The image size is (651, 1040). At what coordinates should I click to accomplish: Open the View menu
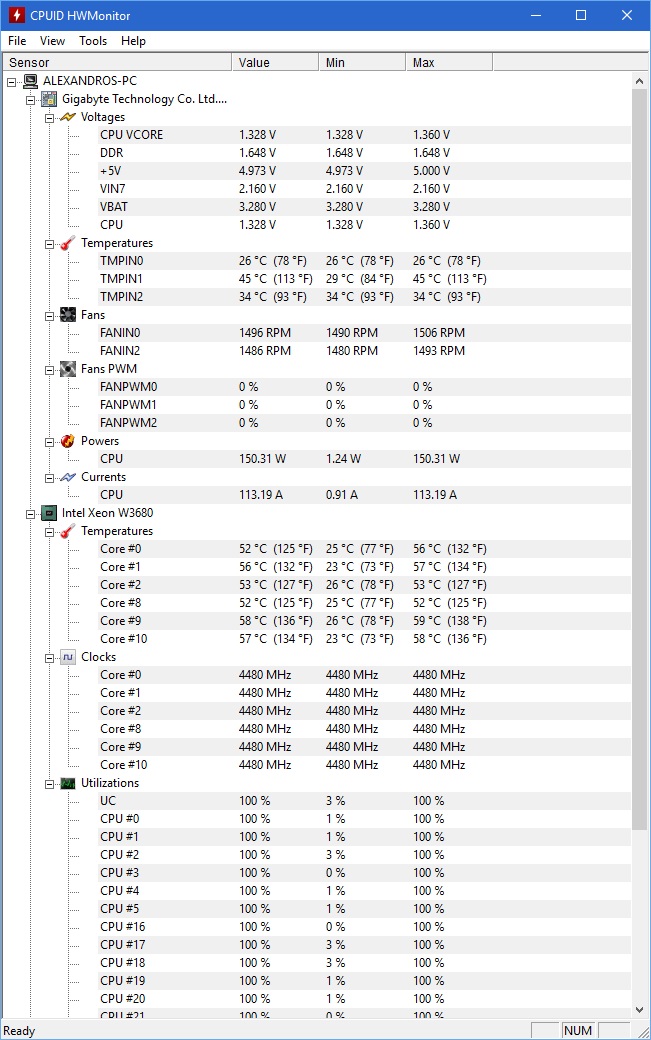(x=52, y=40)
